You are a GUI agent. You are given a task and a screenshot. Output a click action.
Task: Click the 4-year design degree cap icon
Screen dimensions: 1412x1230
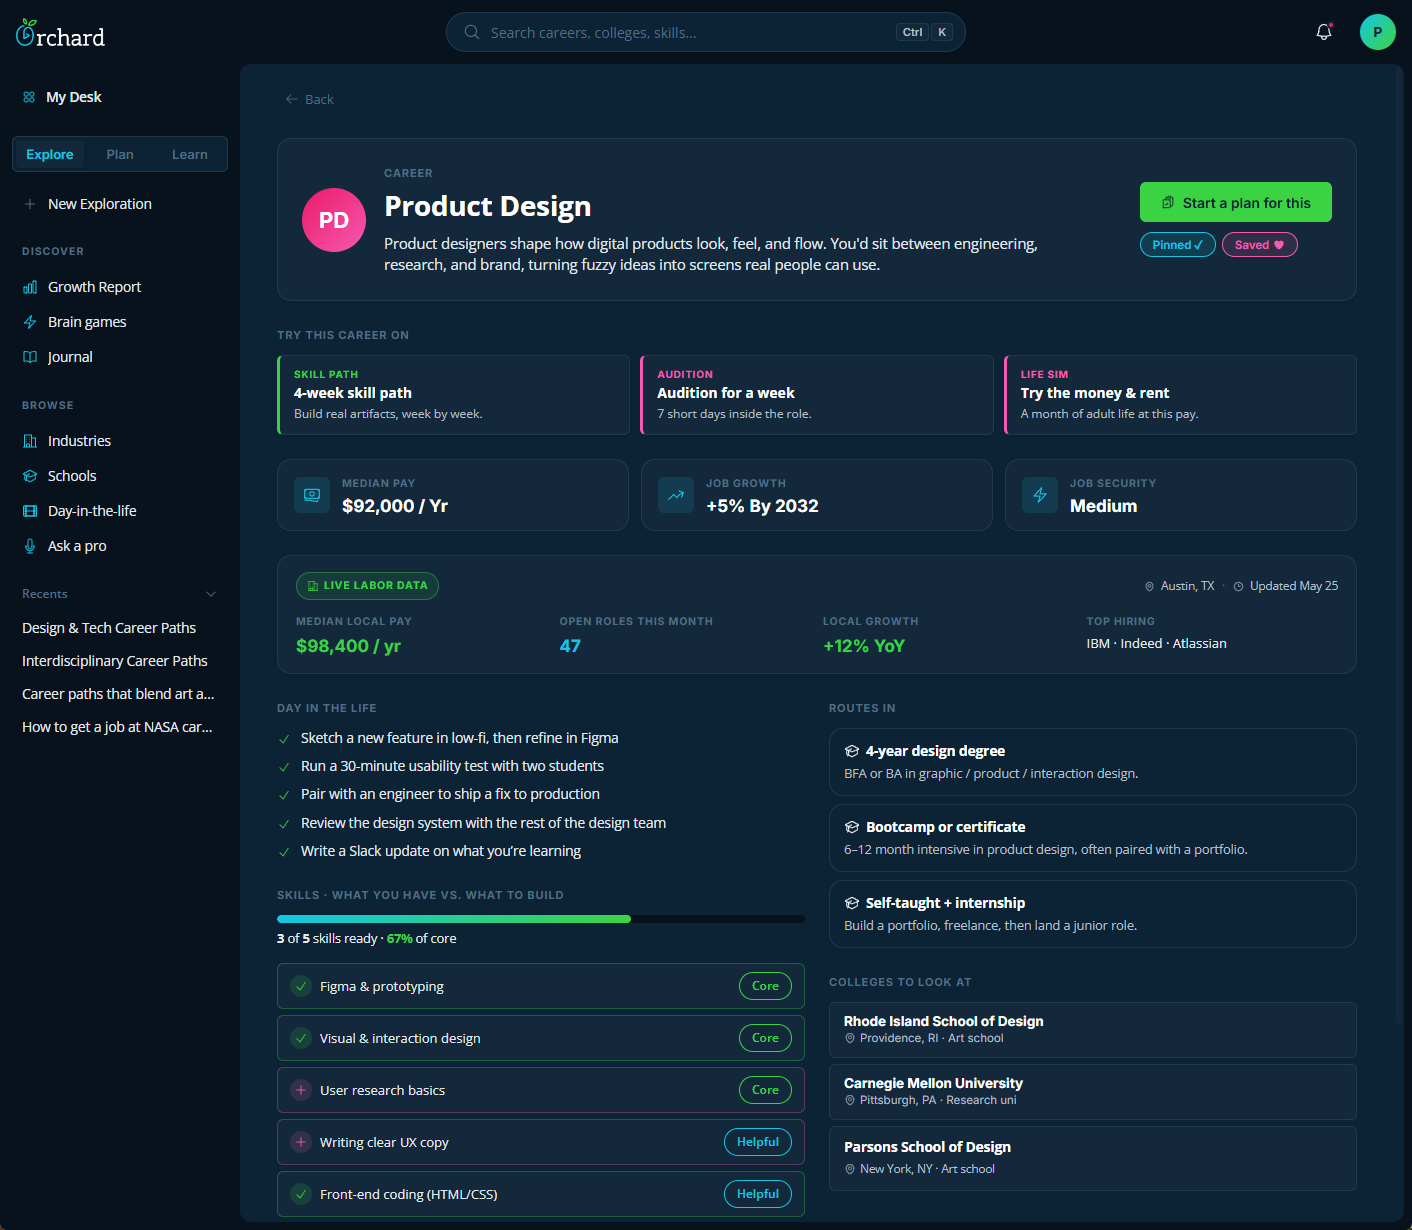click(x=852, y=751)
